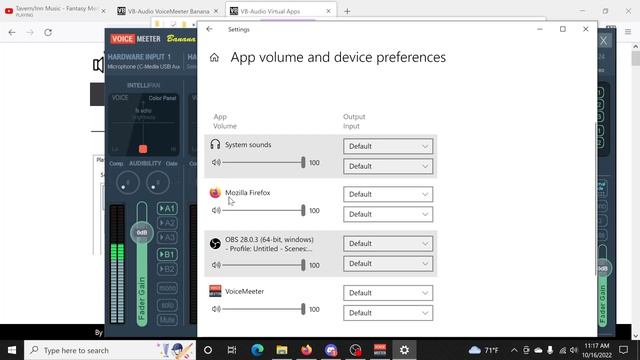Screen dimensions: 640x360
Task: Reload the browser page
Action: pos(48,32)
